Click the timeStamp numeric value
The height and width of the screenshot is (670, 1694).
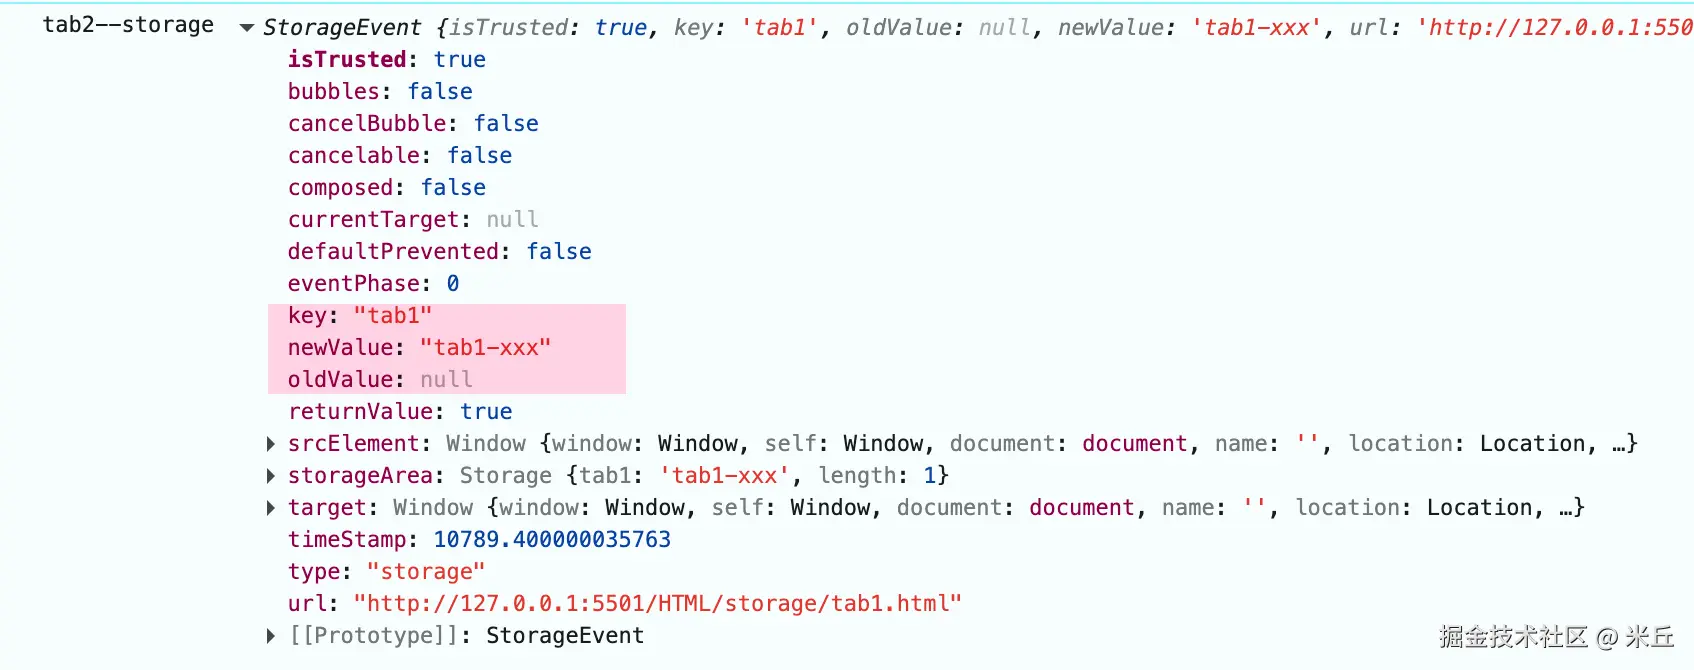click(x=552, y=540)
